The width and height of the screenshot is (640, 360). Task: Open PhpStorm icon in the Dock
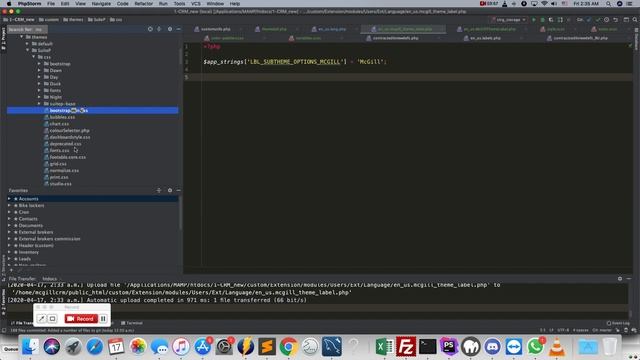click(x=449, y=347)
